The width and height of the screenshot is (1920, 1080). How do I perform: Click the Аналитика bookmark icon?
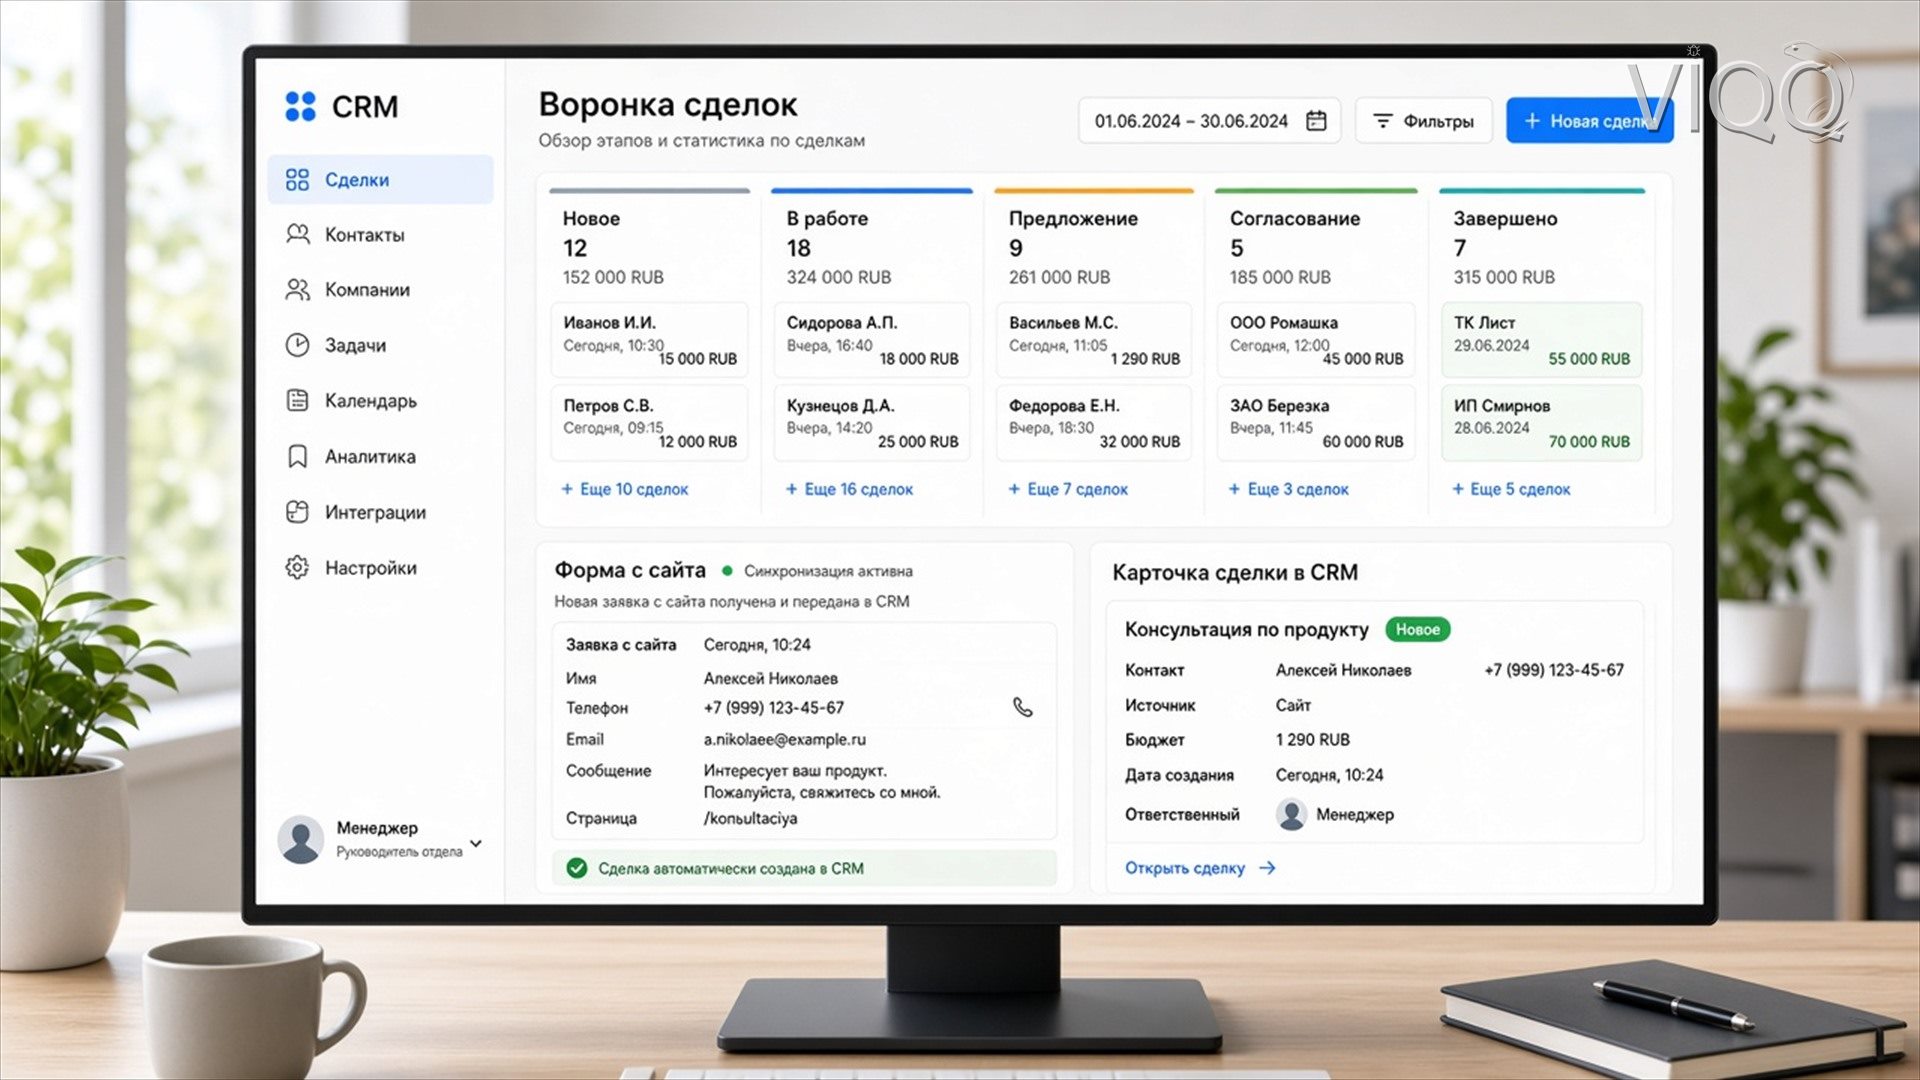click(297, 456)
